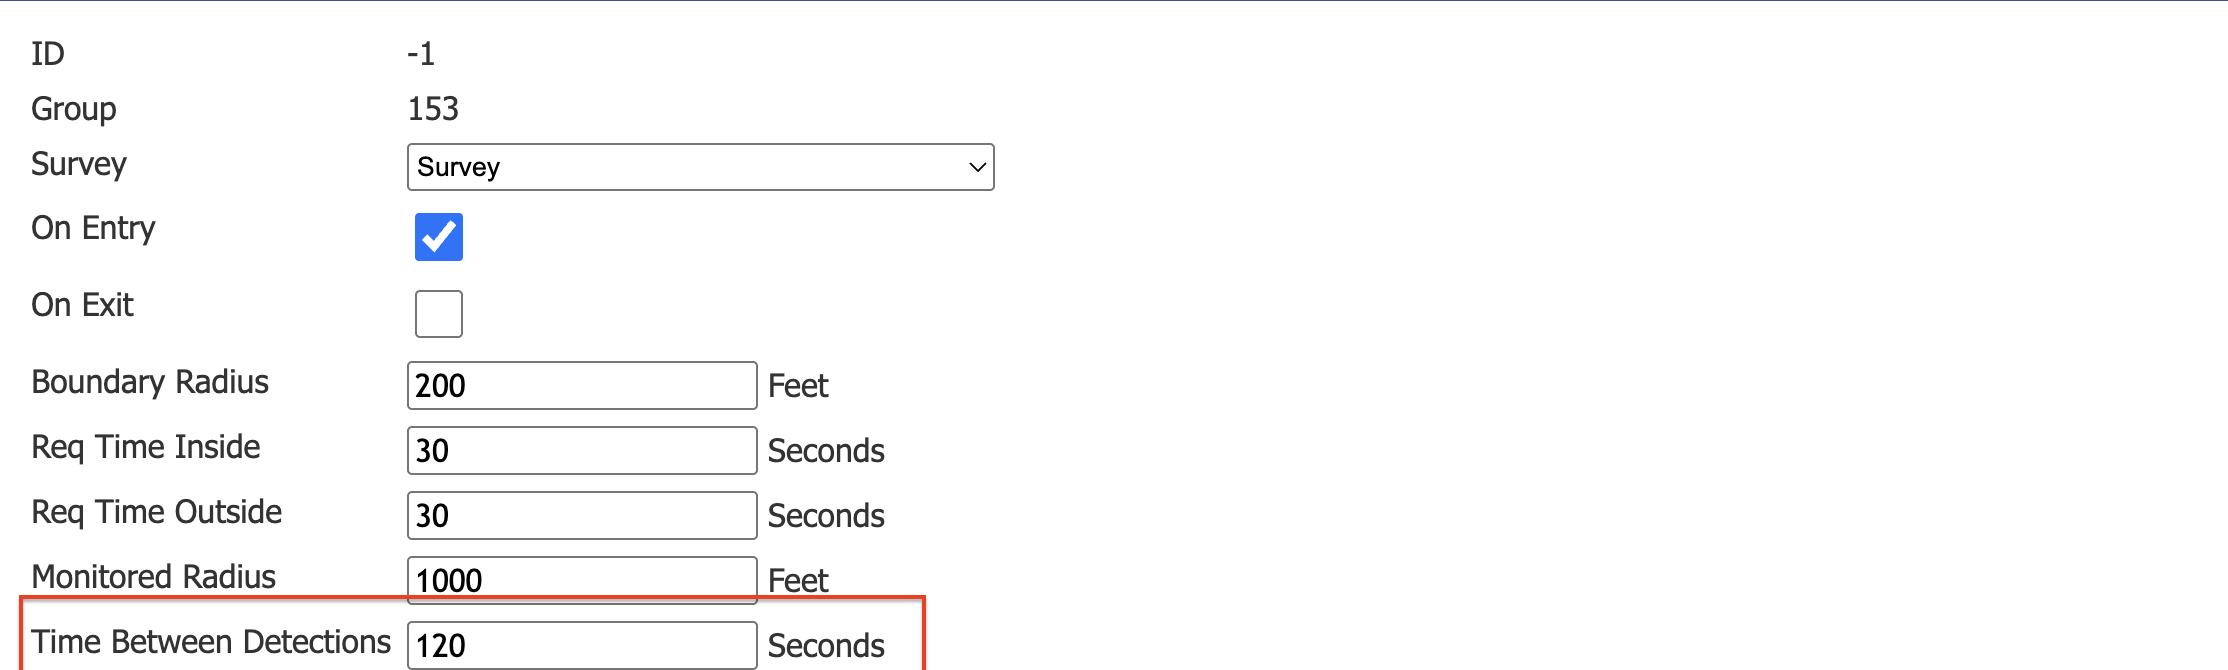
Task: Click the Boundary Radius label
Action: (x=149, y=382)
